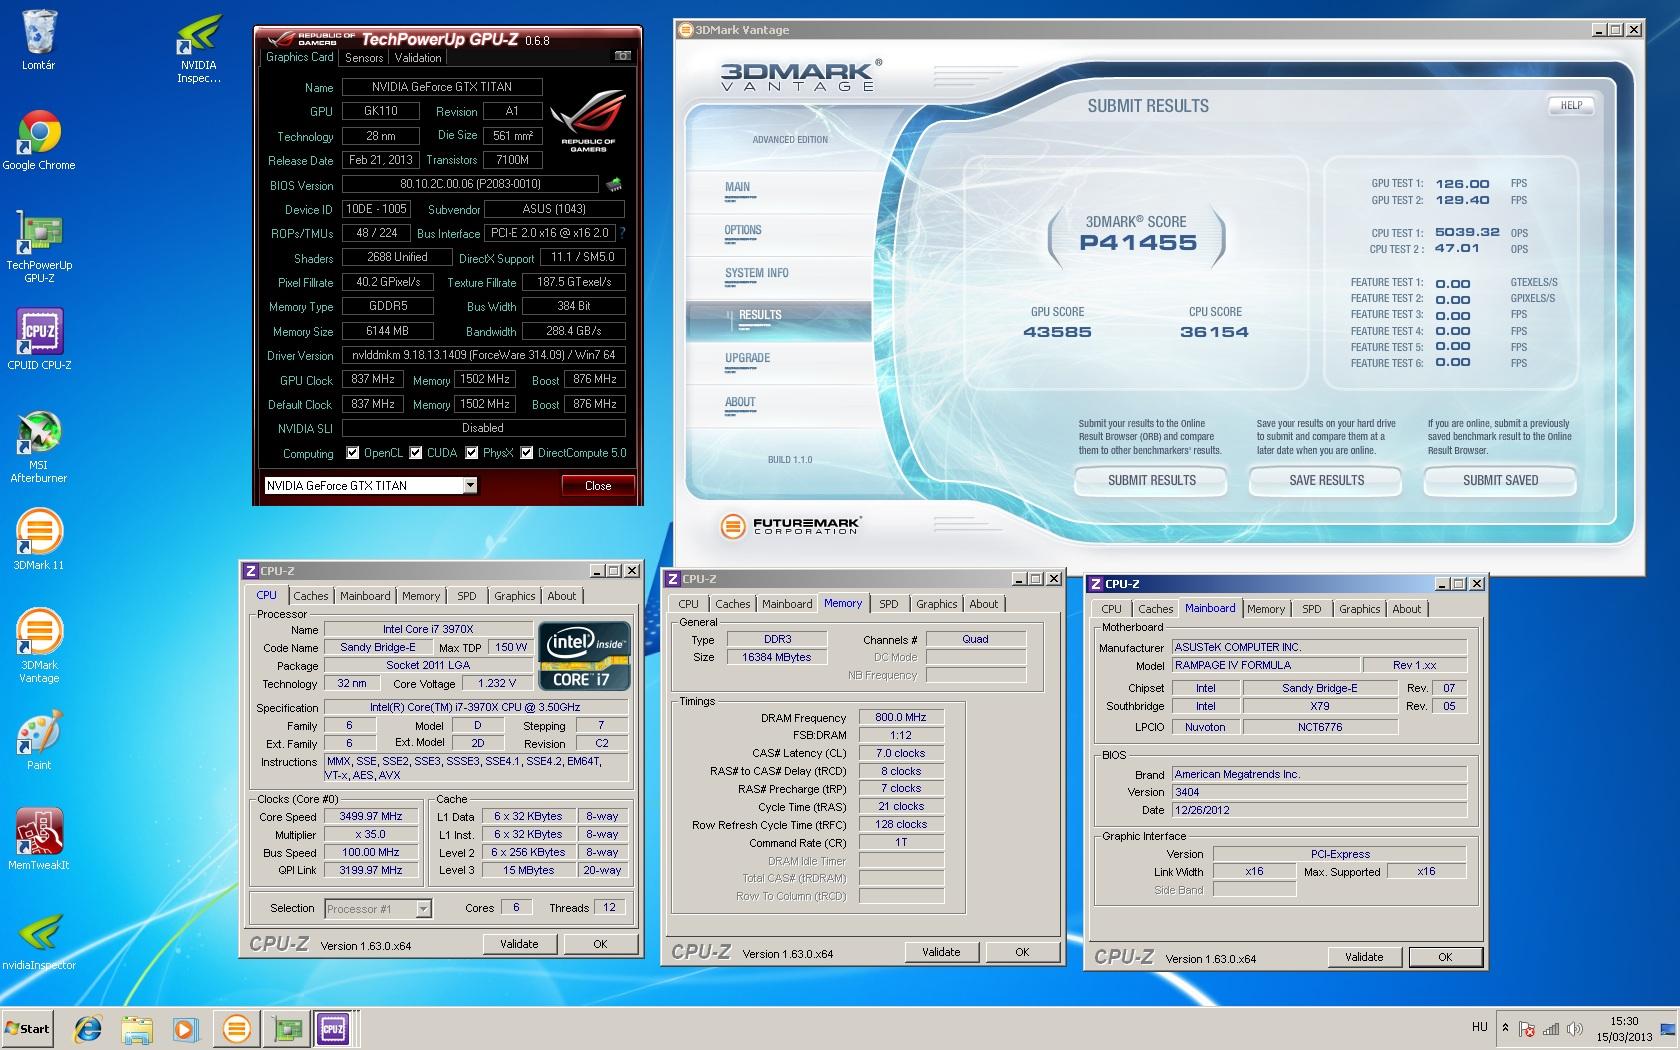Open Caches tab in CPU-Z processor window
Viewport: 1680px width, 1050px height.
pos(311,596)
